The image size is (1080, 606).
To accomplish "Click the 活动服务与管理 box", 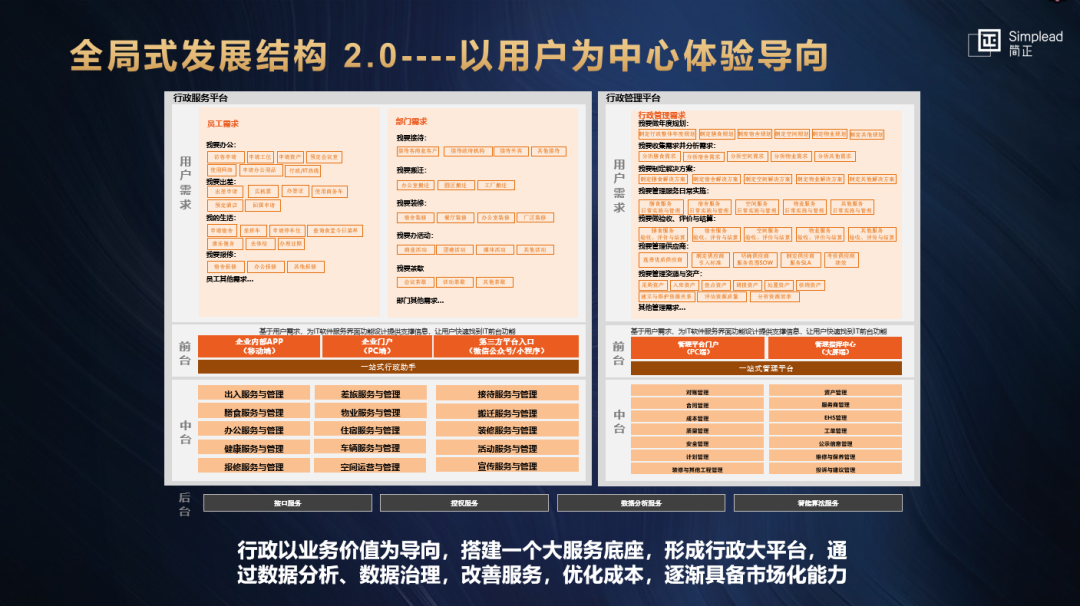I will coord(507,448).
